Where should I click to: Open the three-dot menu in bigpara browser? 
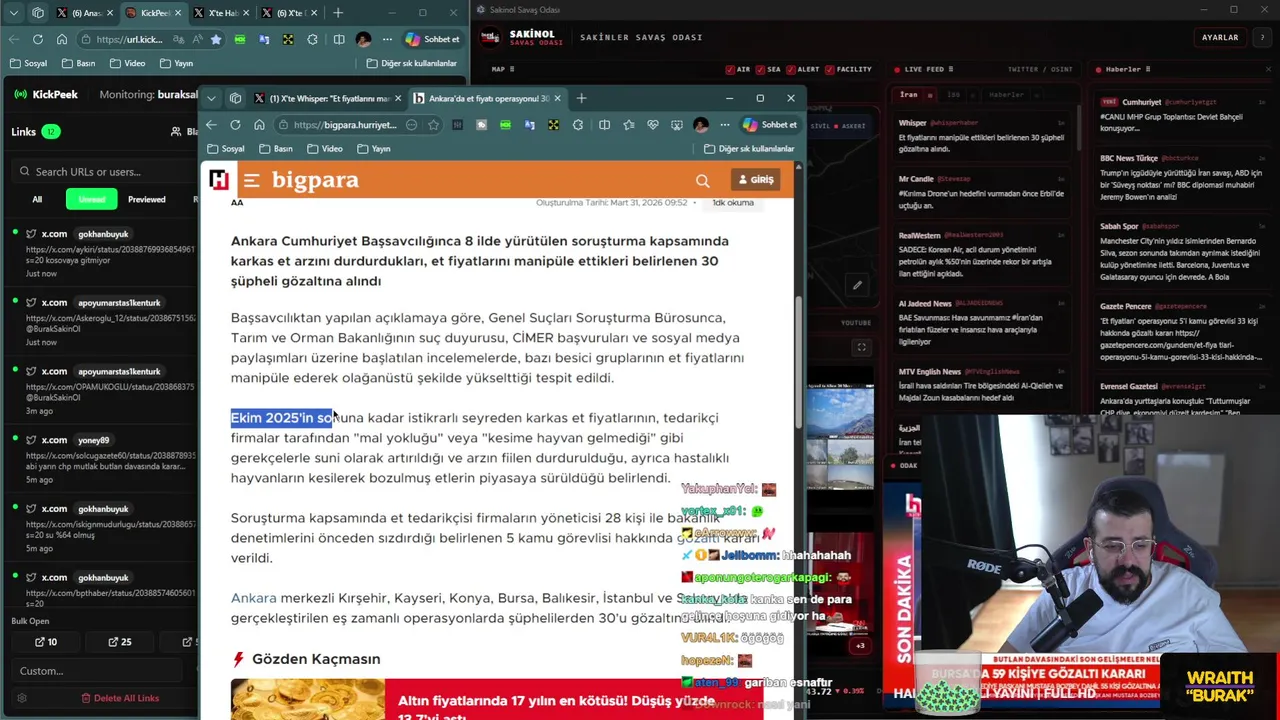725,125
